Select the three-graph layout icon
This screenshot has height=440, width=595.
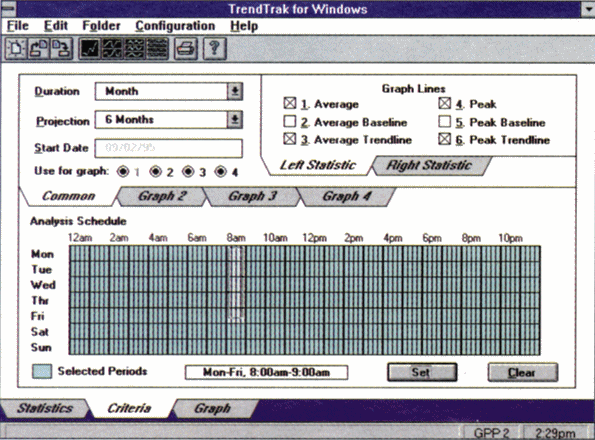[135, 49]
